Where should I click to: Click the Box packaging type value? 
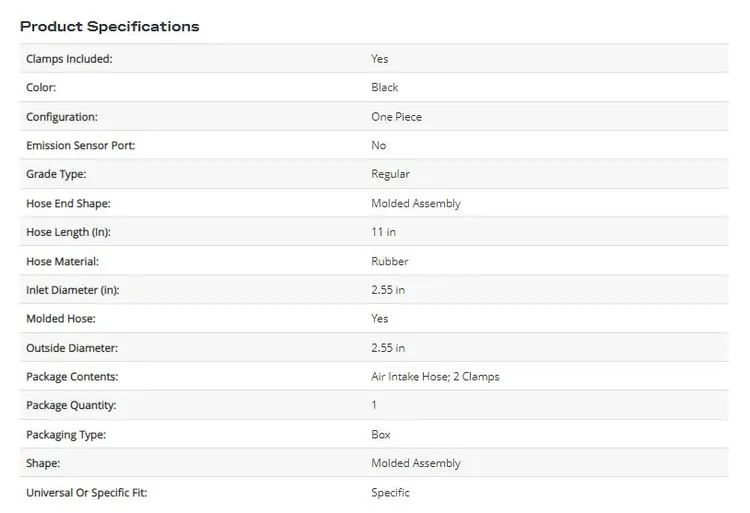pyautogui.click(x=381, y=434)
